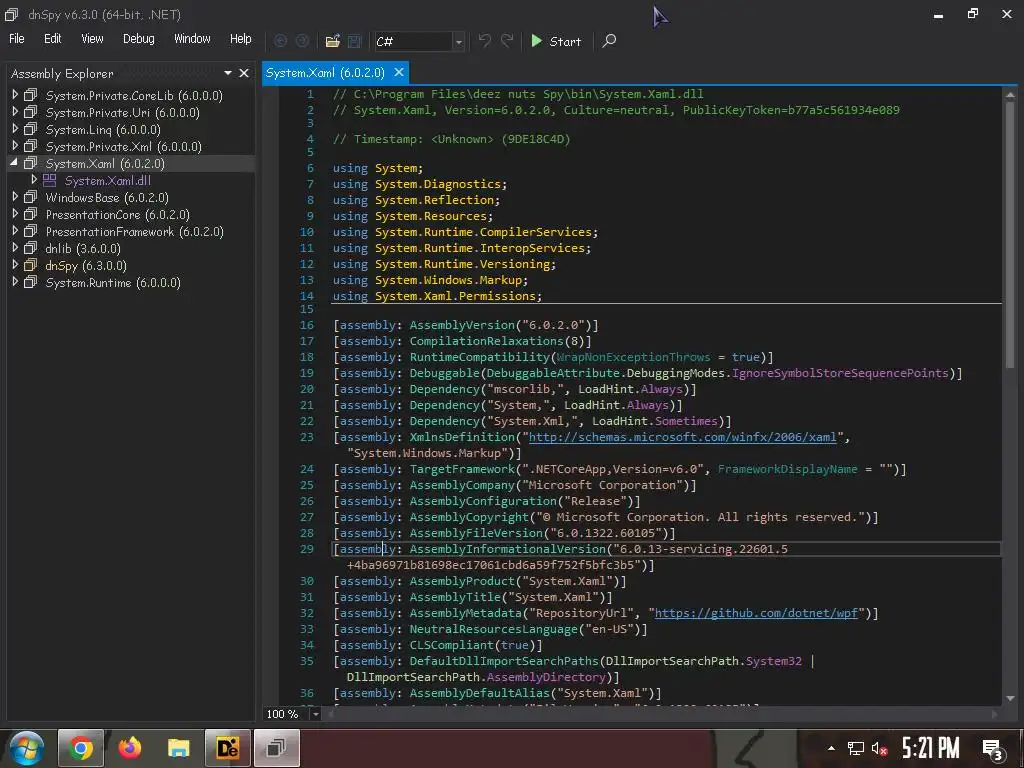The width and height of the screenshot is (1024, 768).
Task: Select the System.Xaml (6.0.2.0) document tab
Action: [325, 72]
